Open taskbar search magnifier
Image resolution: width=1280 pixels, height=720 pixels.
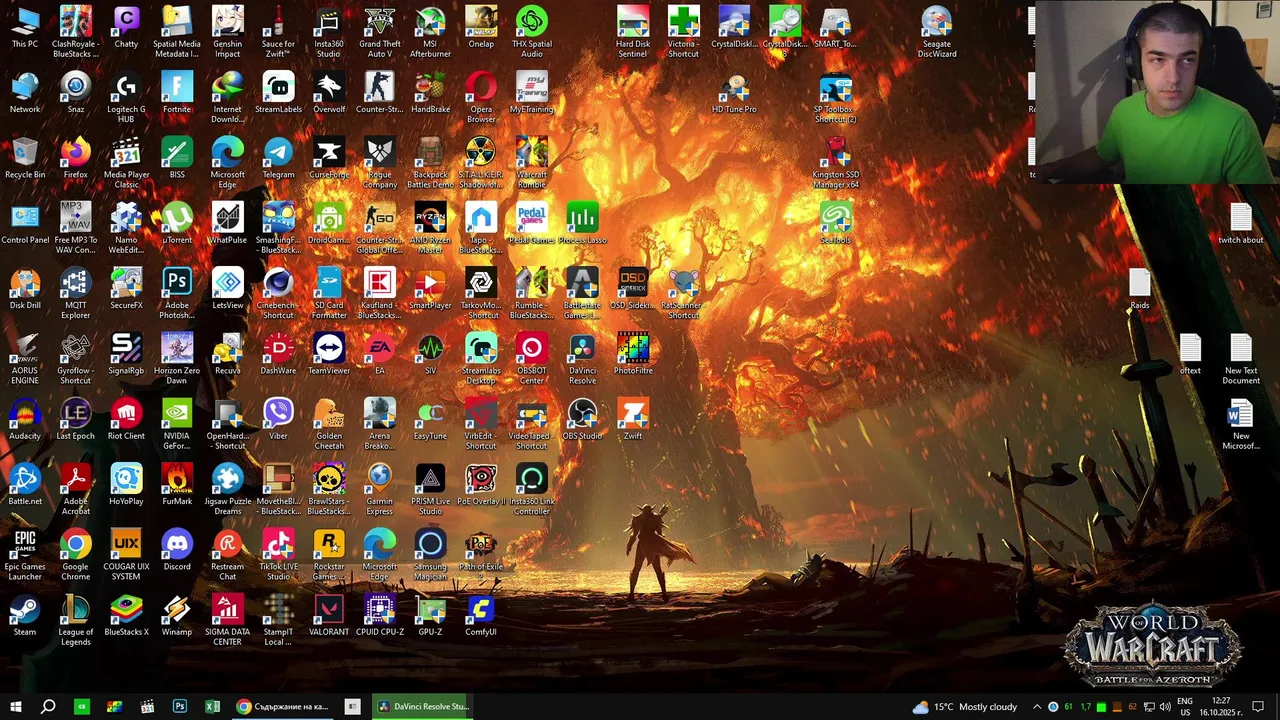(47, 707)
